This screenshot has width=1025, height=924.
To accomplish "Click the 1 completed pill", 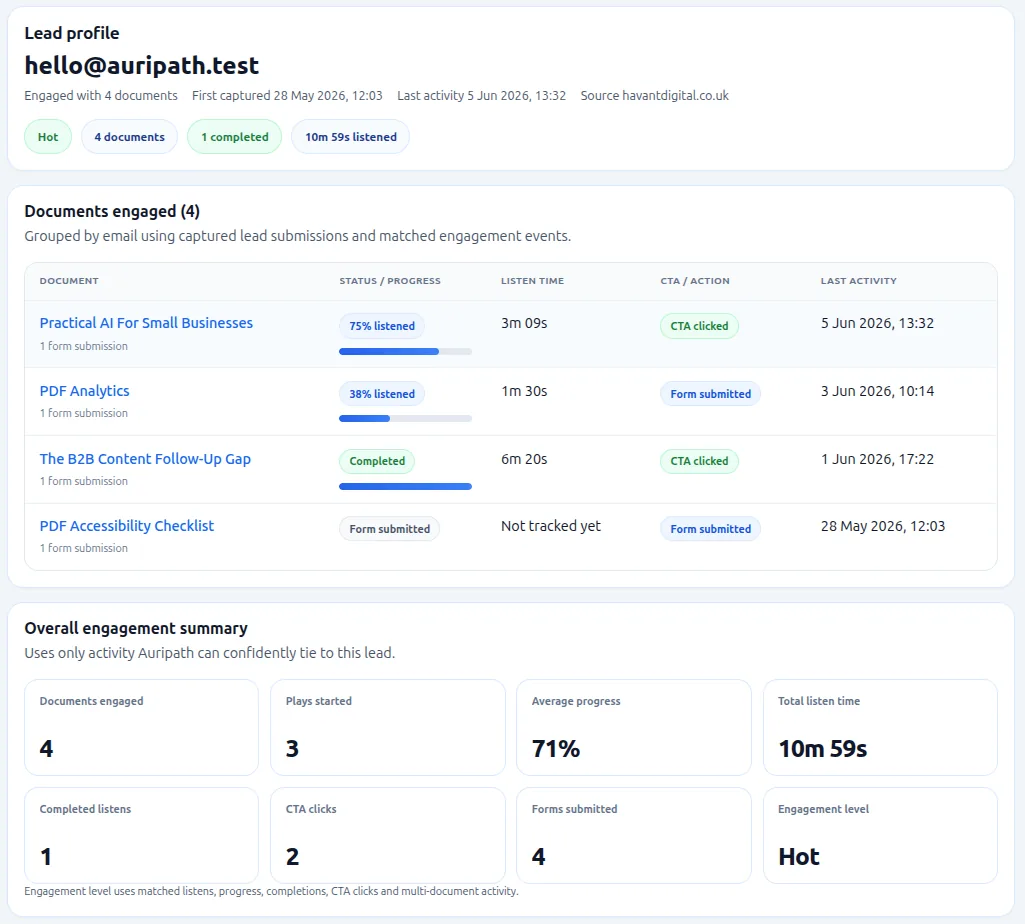I will pyautogui.click(x=235, y=137).
